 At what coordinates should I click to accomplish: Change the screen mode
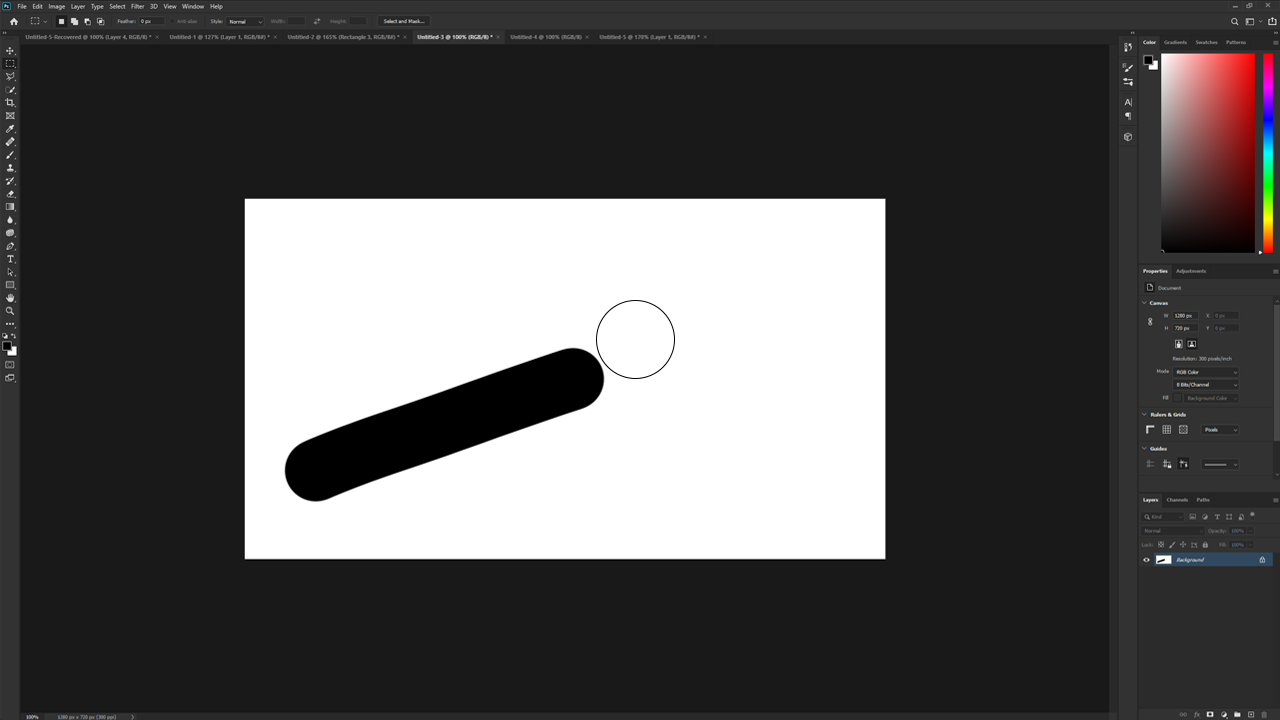coord(11,378)
